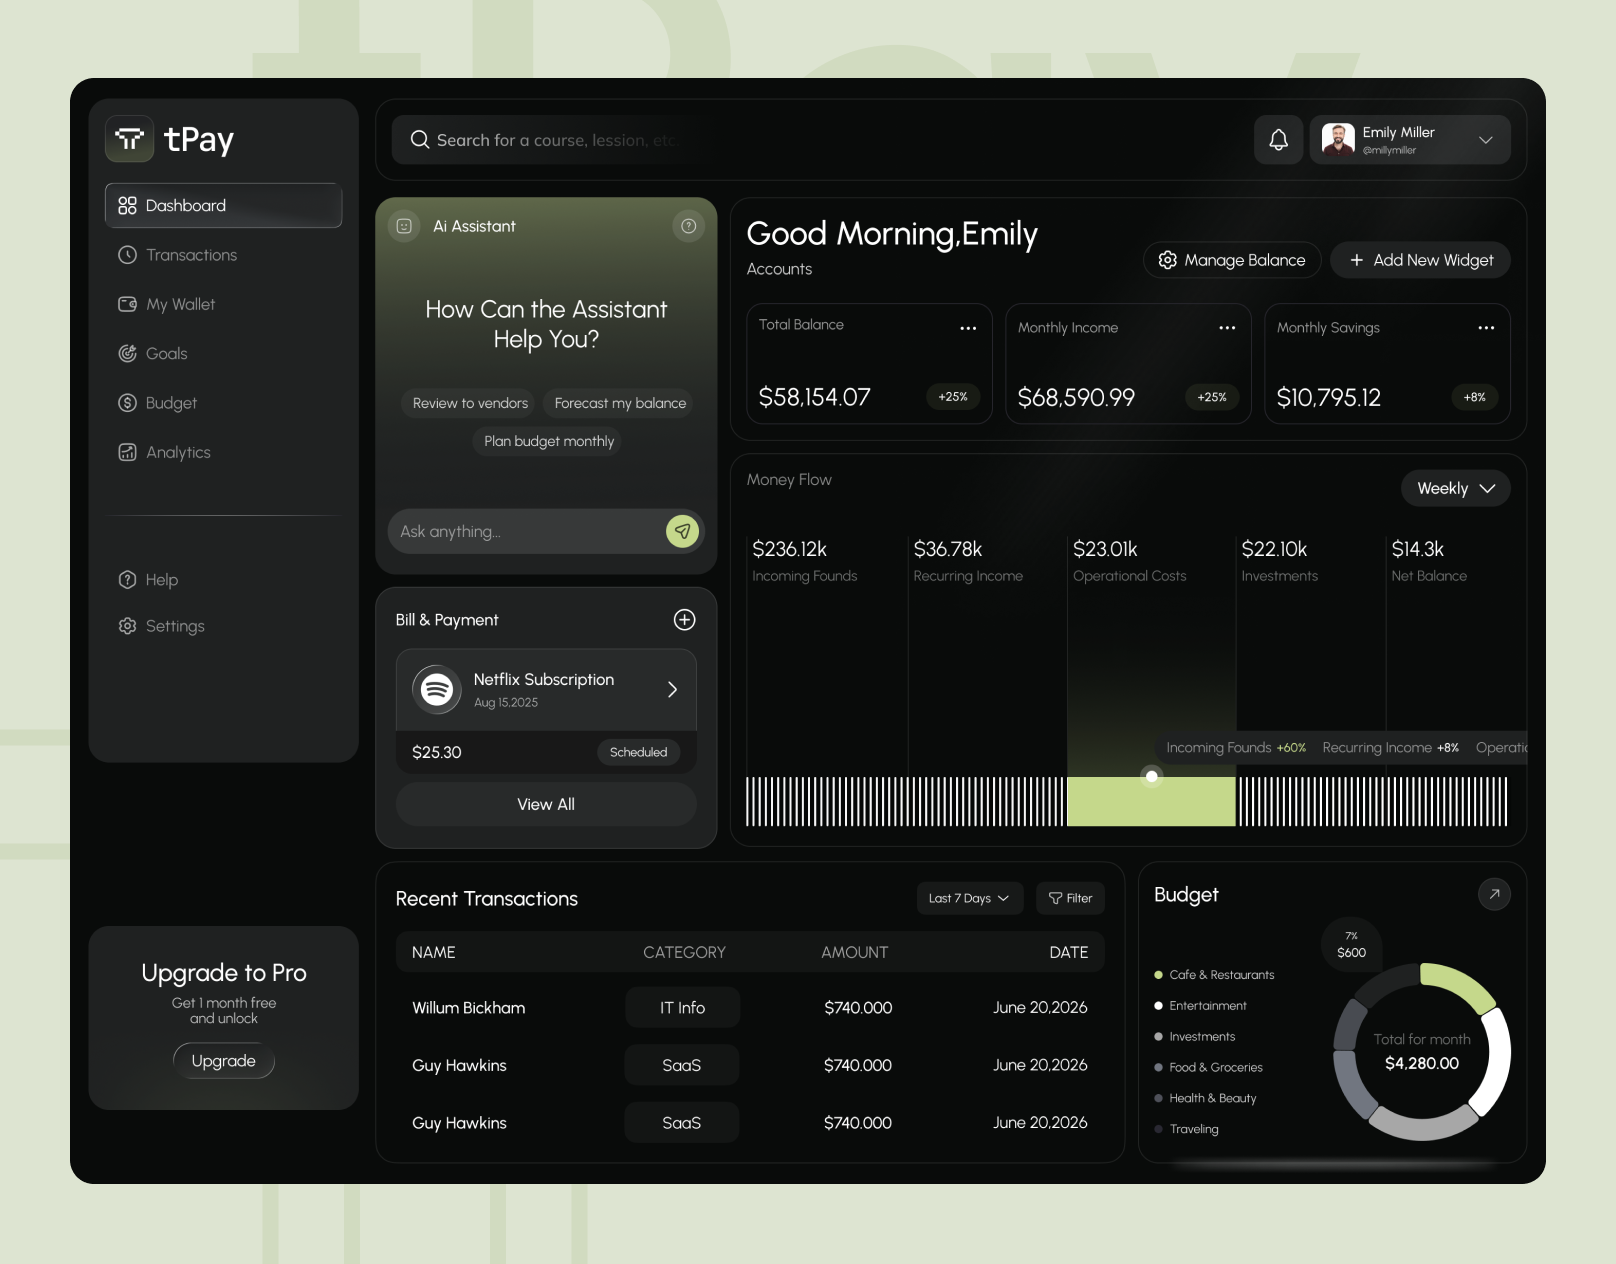The height and width of the screenshot is (1264, 1616).
Task: Click the Scheduled status badge
Action: pyautogui.click(x=638, y=752)
